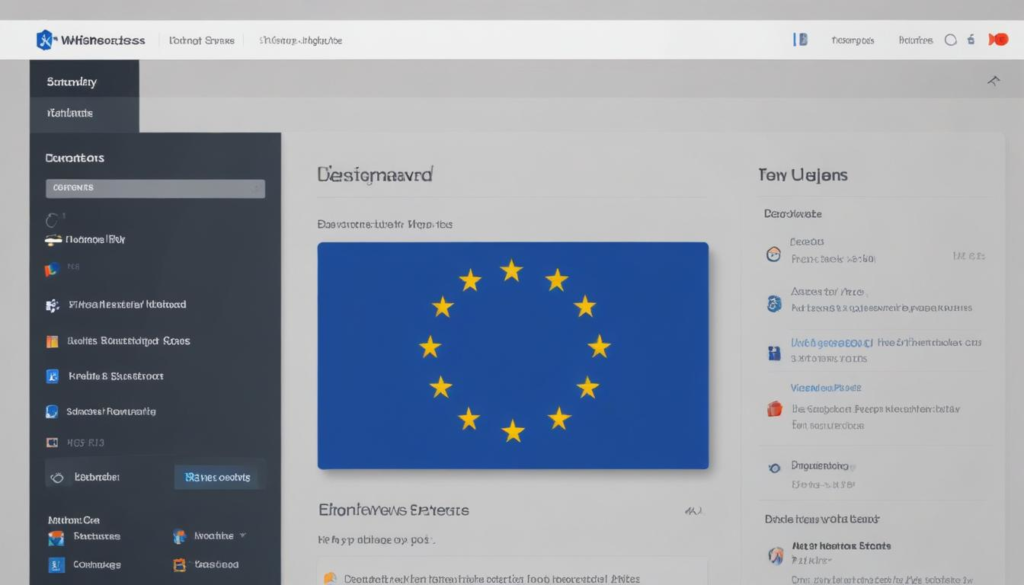
Task: Click the "Eedbrober" button in sidebar
Action: pos(97,477)
